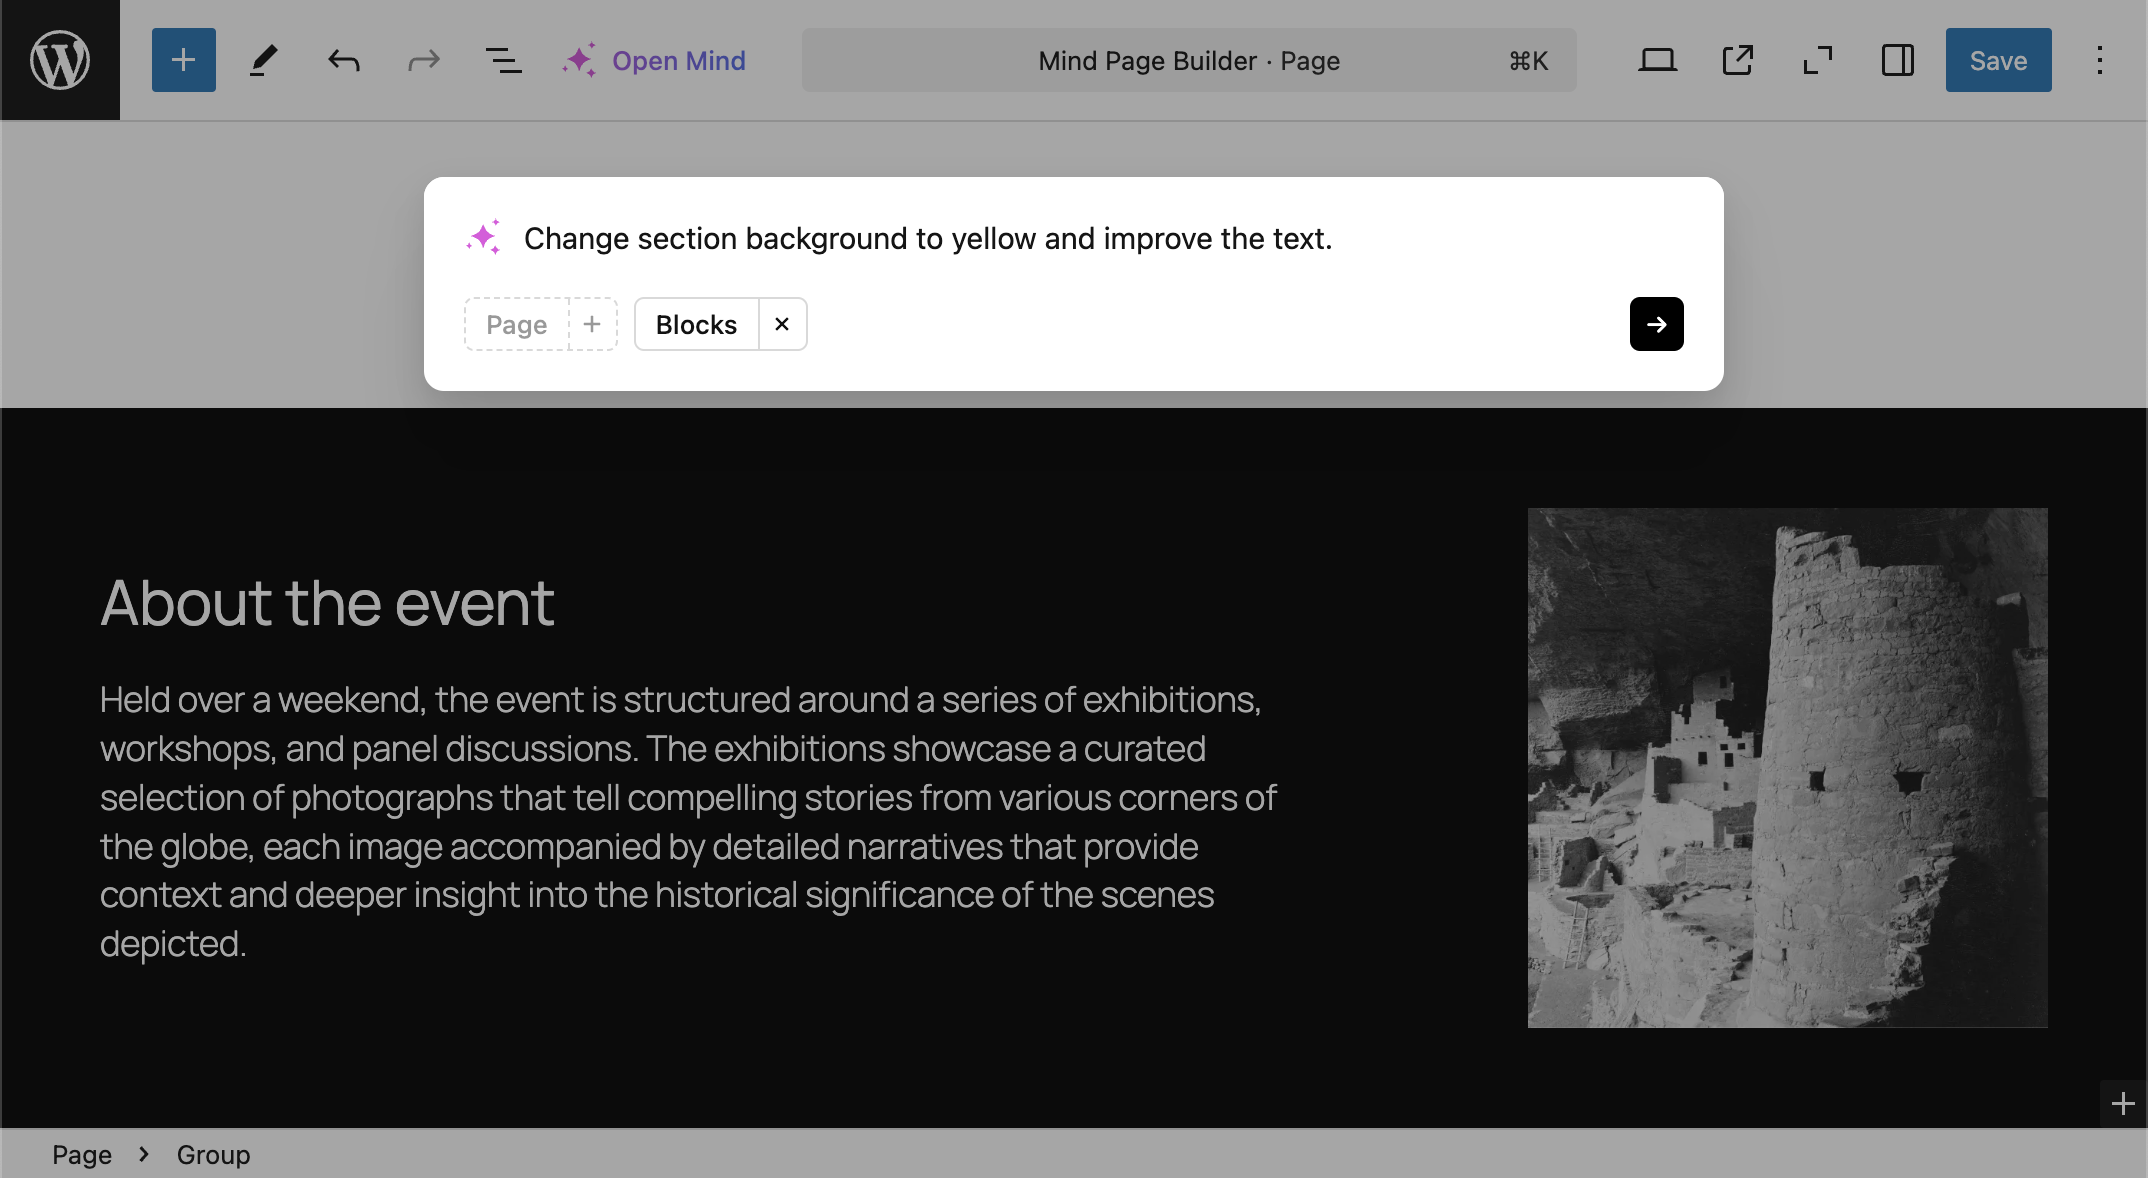Open the document overview list
The height and width of the screenshot is (1178, 2148).
click(x=503, y=60)
